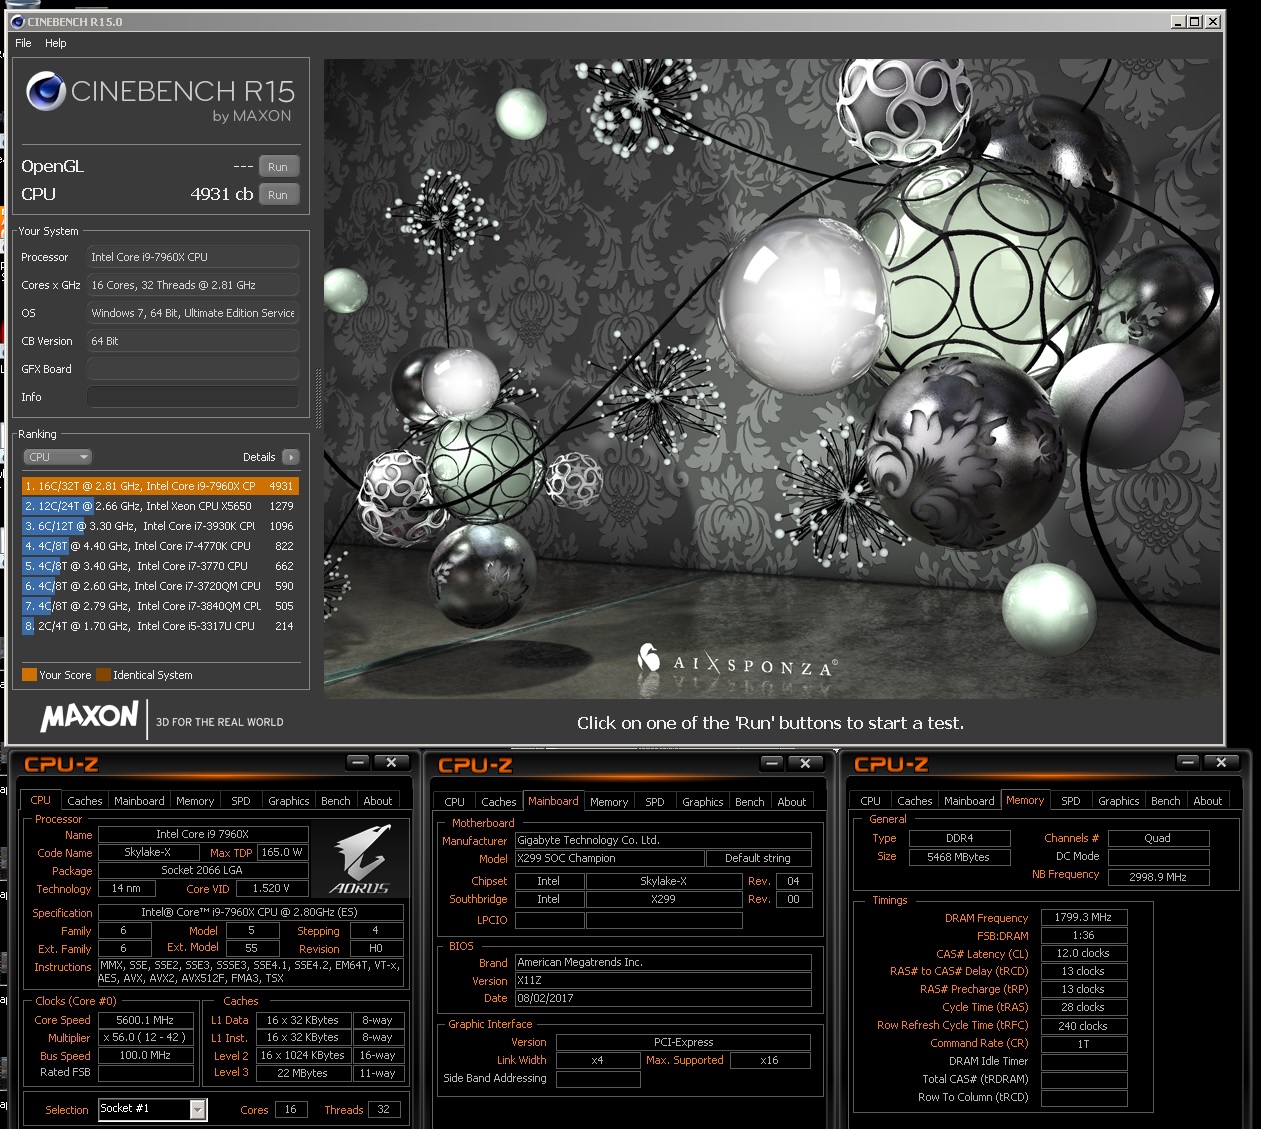Screen dimensions: 1261x1129
Task: Click the orange Your Score legend swatch
Action: click(x=29, y=675)
